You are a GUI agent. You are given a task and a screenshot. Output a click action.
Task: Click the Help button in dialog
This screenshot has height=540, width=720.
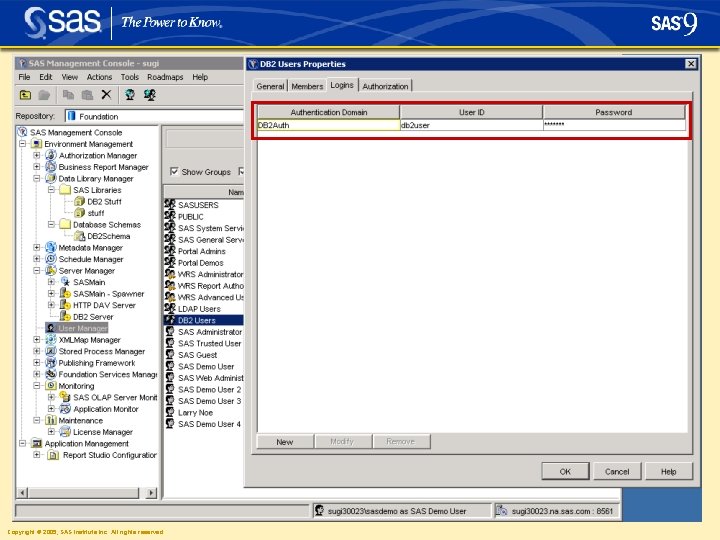pyautogui.click(x=669, y=472)
